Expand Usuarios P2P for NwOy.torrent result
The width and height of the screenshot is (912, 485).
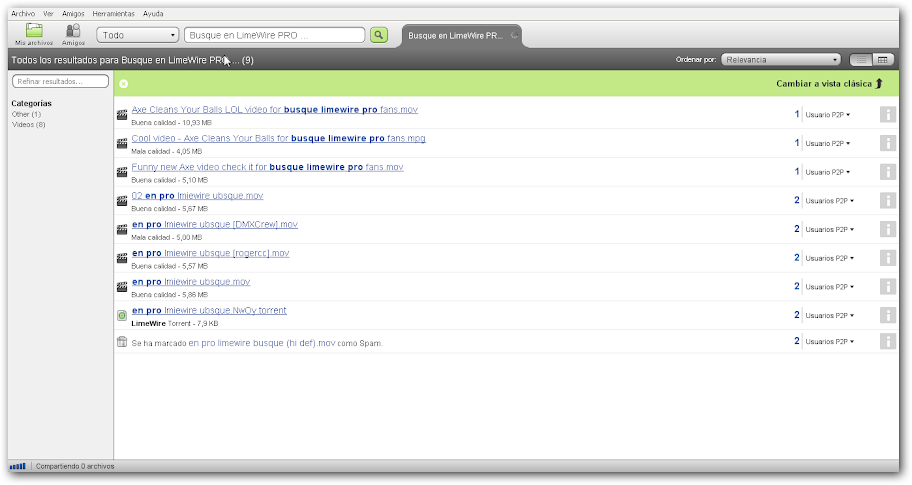click(829, 315)
